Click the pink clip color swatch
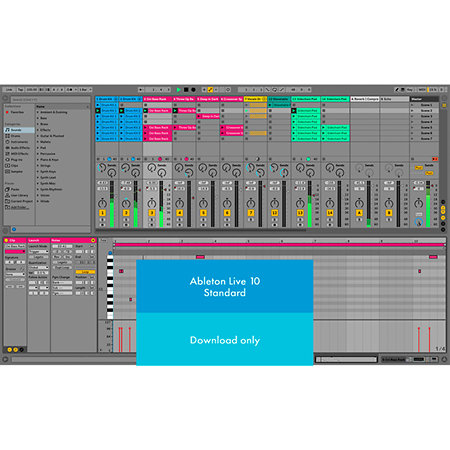Image resolution: width=450 pixels, height=450 pixels. [x=15, y=252]
